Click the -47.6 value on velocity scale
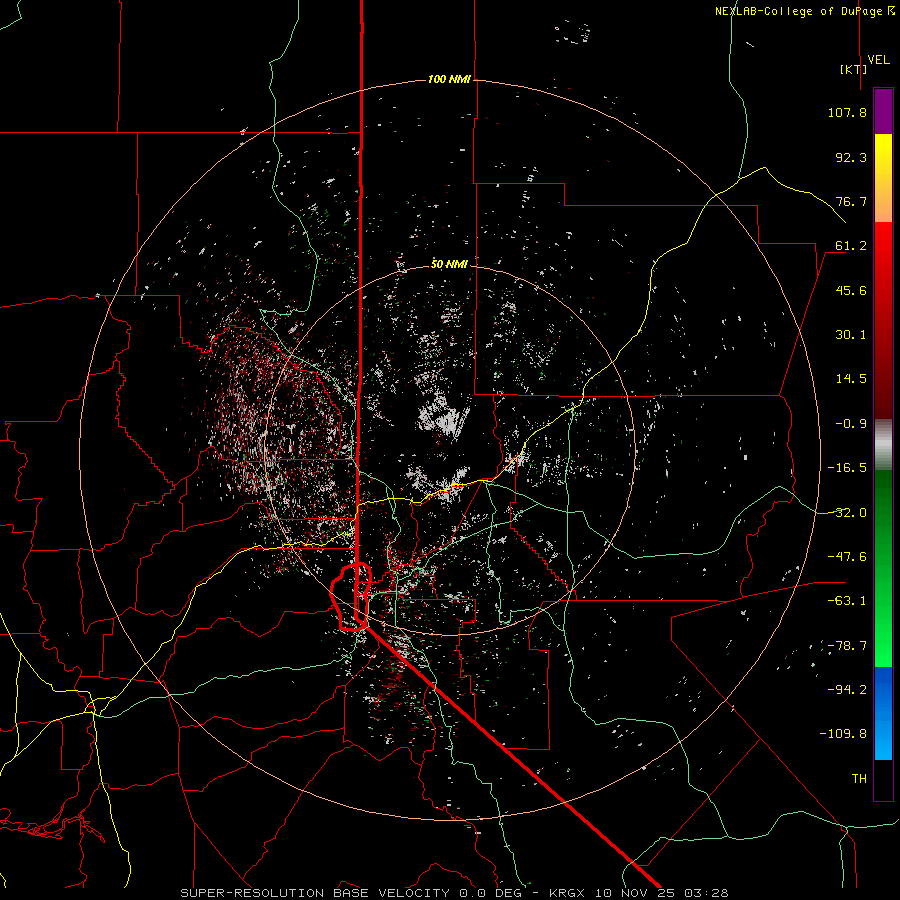 [847, 557]
